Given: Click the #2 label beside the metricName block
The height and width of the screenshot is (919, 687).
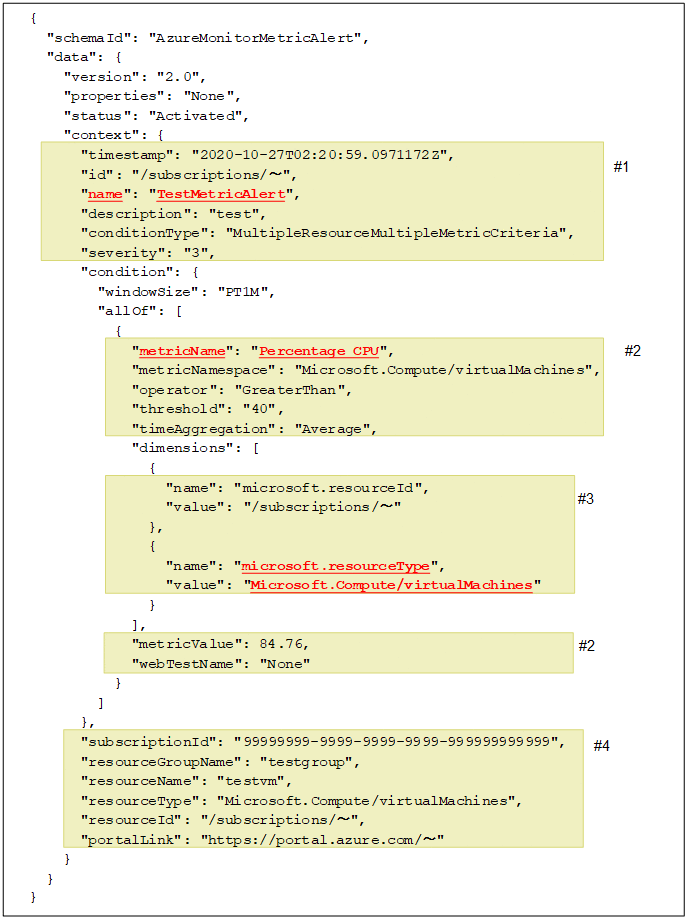Looking at the screenshot, I should pos(632,350).
